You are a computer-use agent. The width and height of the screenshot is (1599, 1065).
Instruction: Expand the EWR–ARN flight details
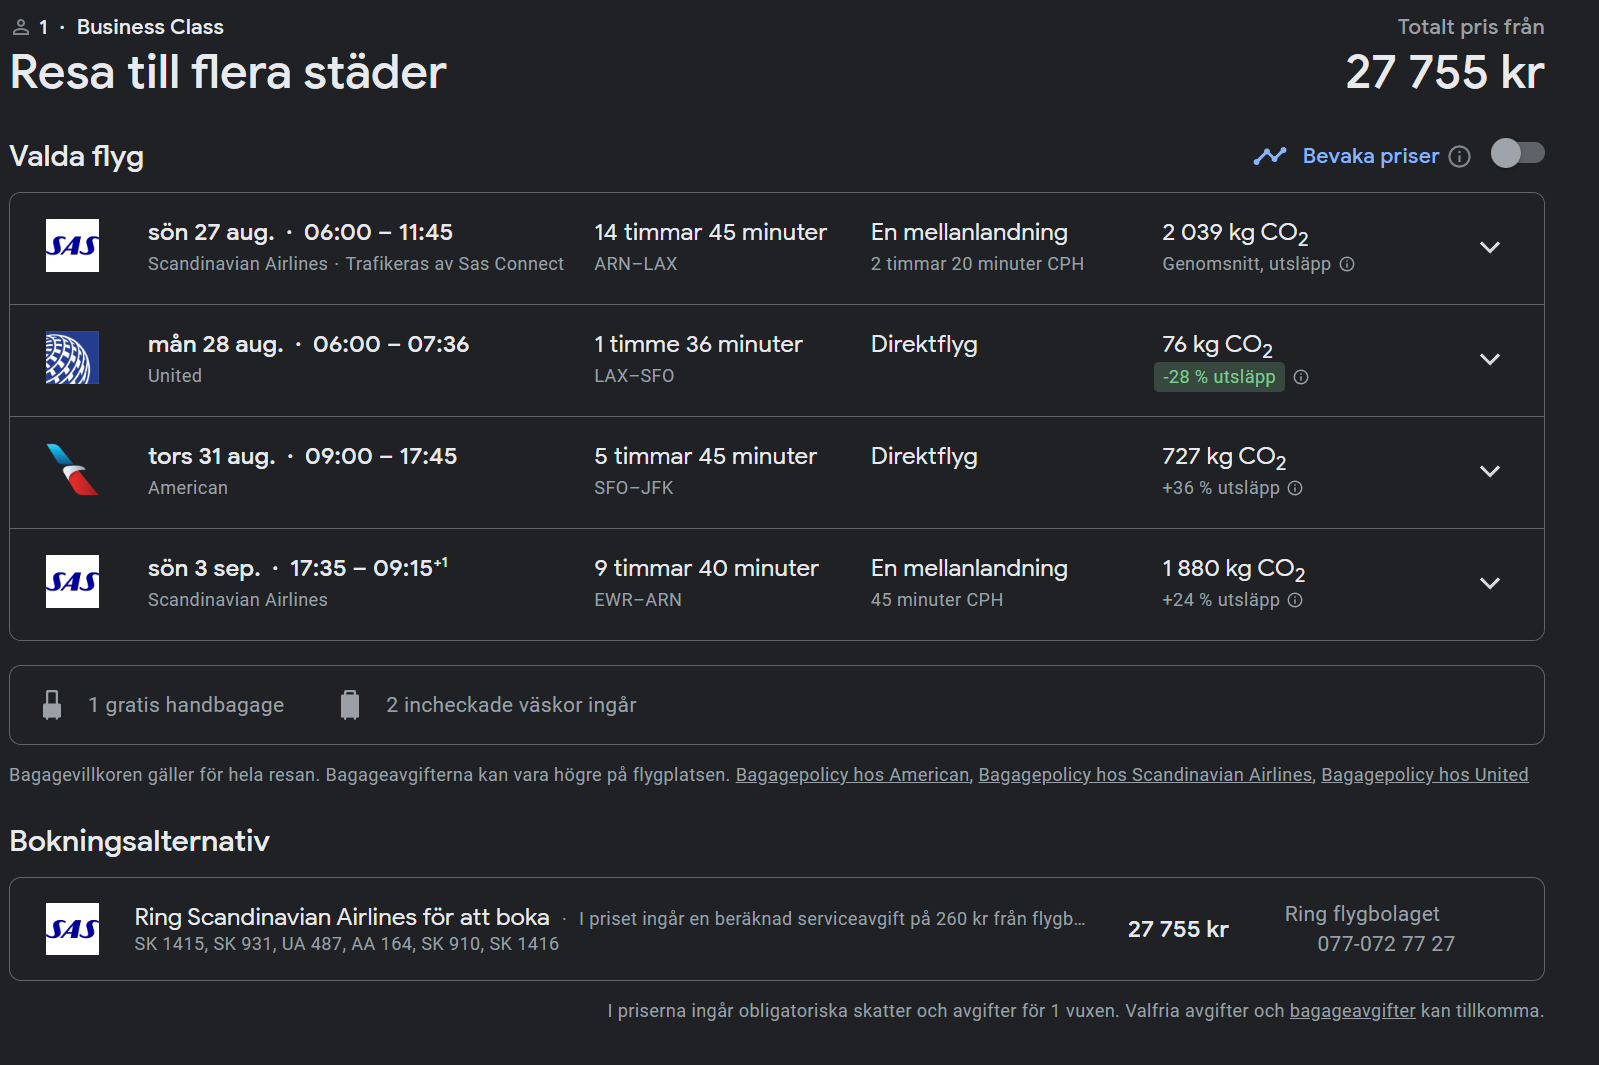click(1489, 584)
